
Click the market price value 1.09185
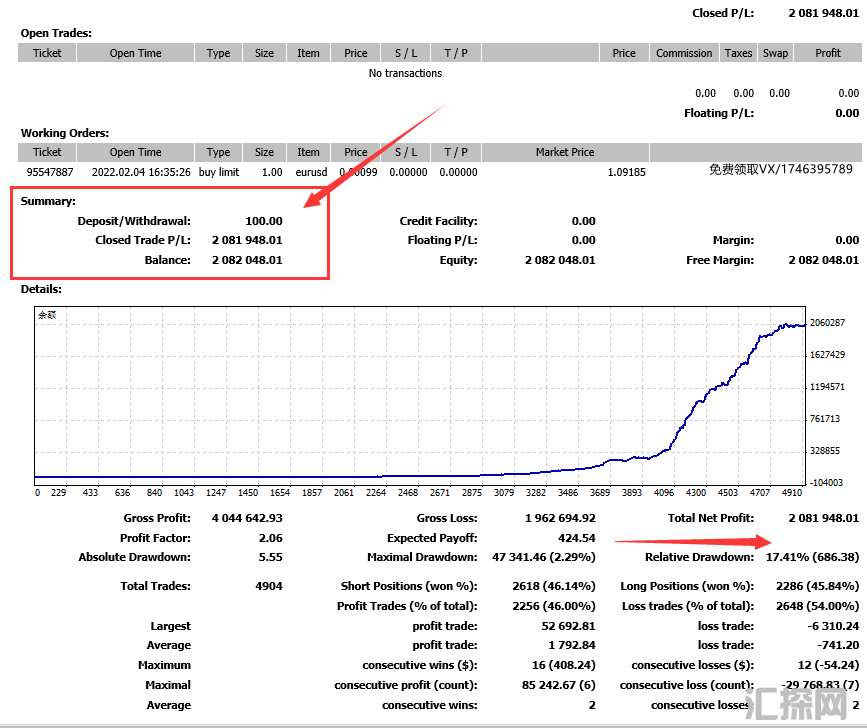click(626, 172)
